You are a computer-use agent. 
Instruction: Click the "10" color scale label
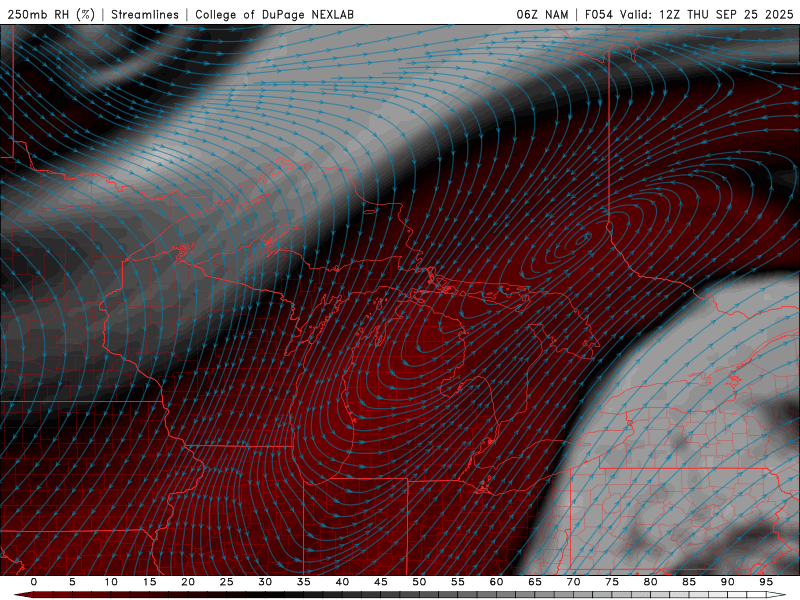(111, 582)
